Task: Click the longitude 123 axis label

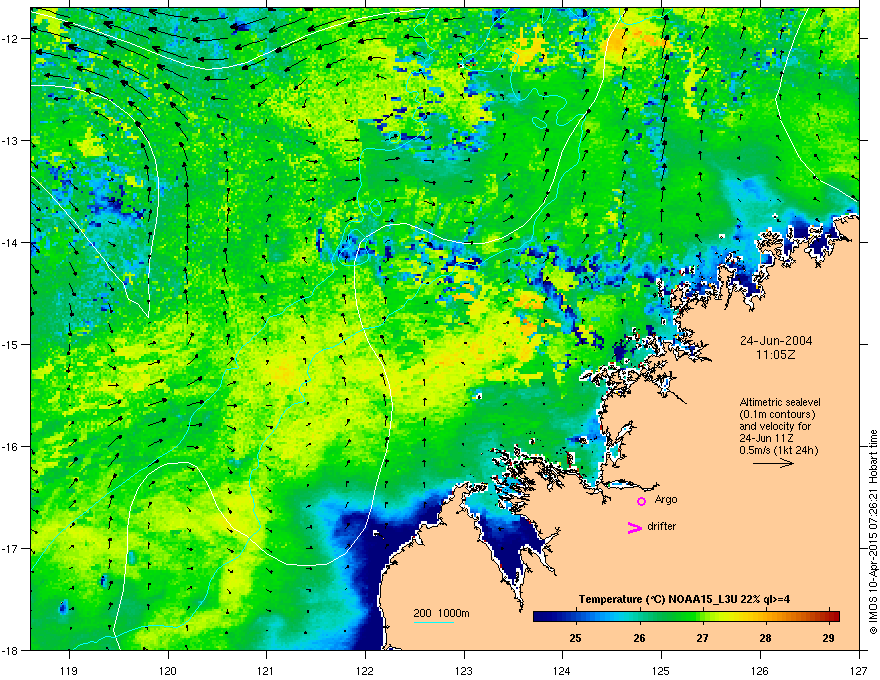Action: [x=464, y=670]
